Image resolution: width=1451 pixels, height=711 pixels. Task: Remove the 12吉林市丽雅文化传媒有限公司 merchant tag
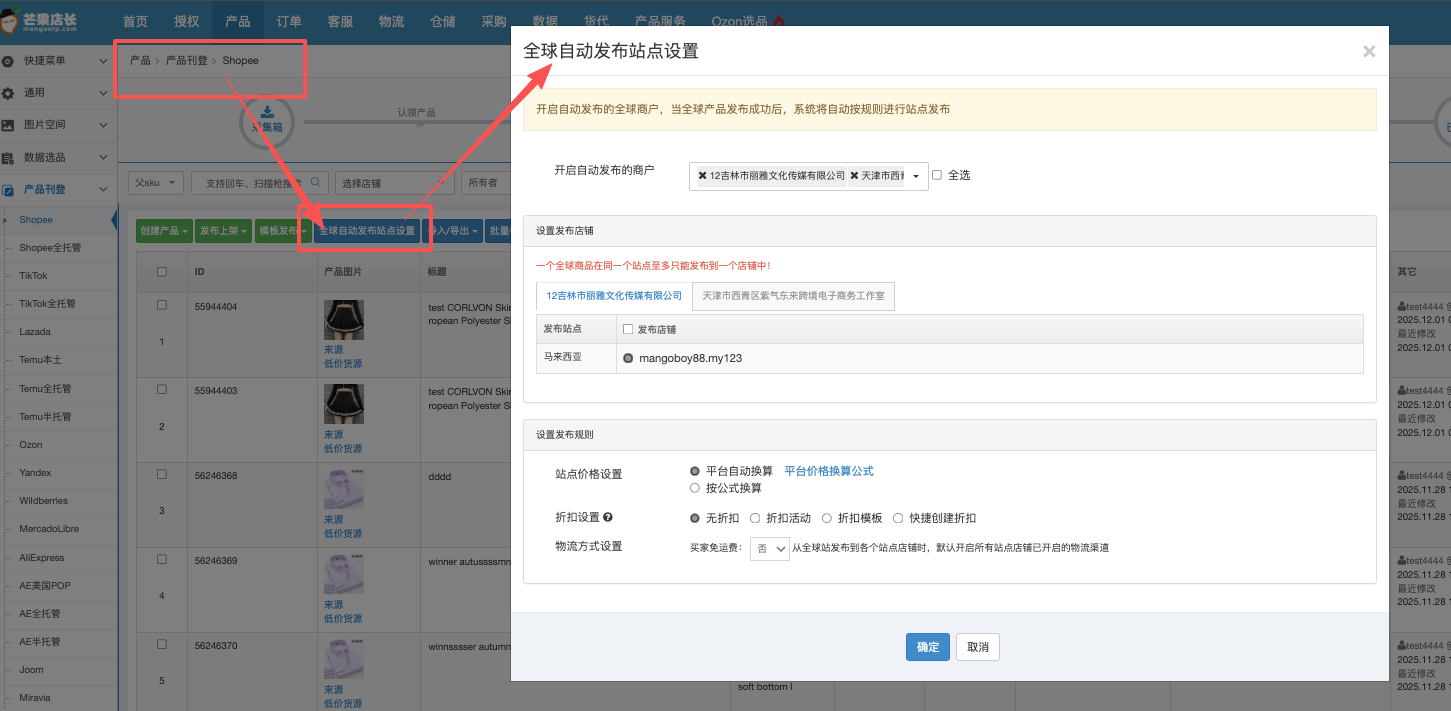coord(703,176)
